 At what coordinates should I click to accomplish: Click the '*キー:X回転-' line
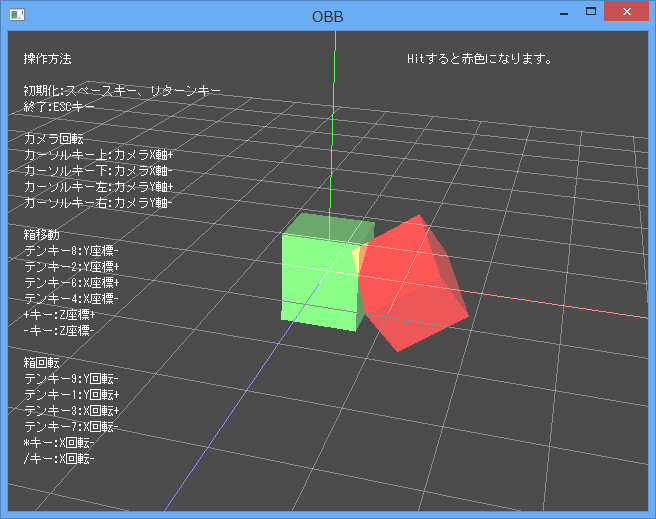[59, 442]
